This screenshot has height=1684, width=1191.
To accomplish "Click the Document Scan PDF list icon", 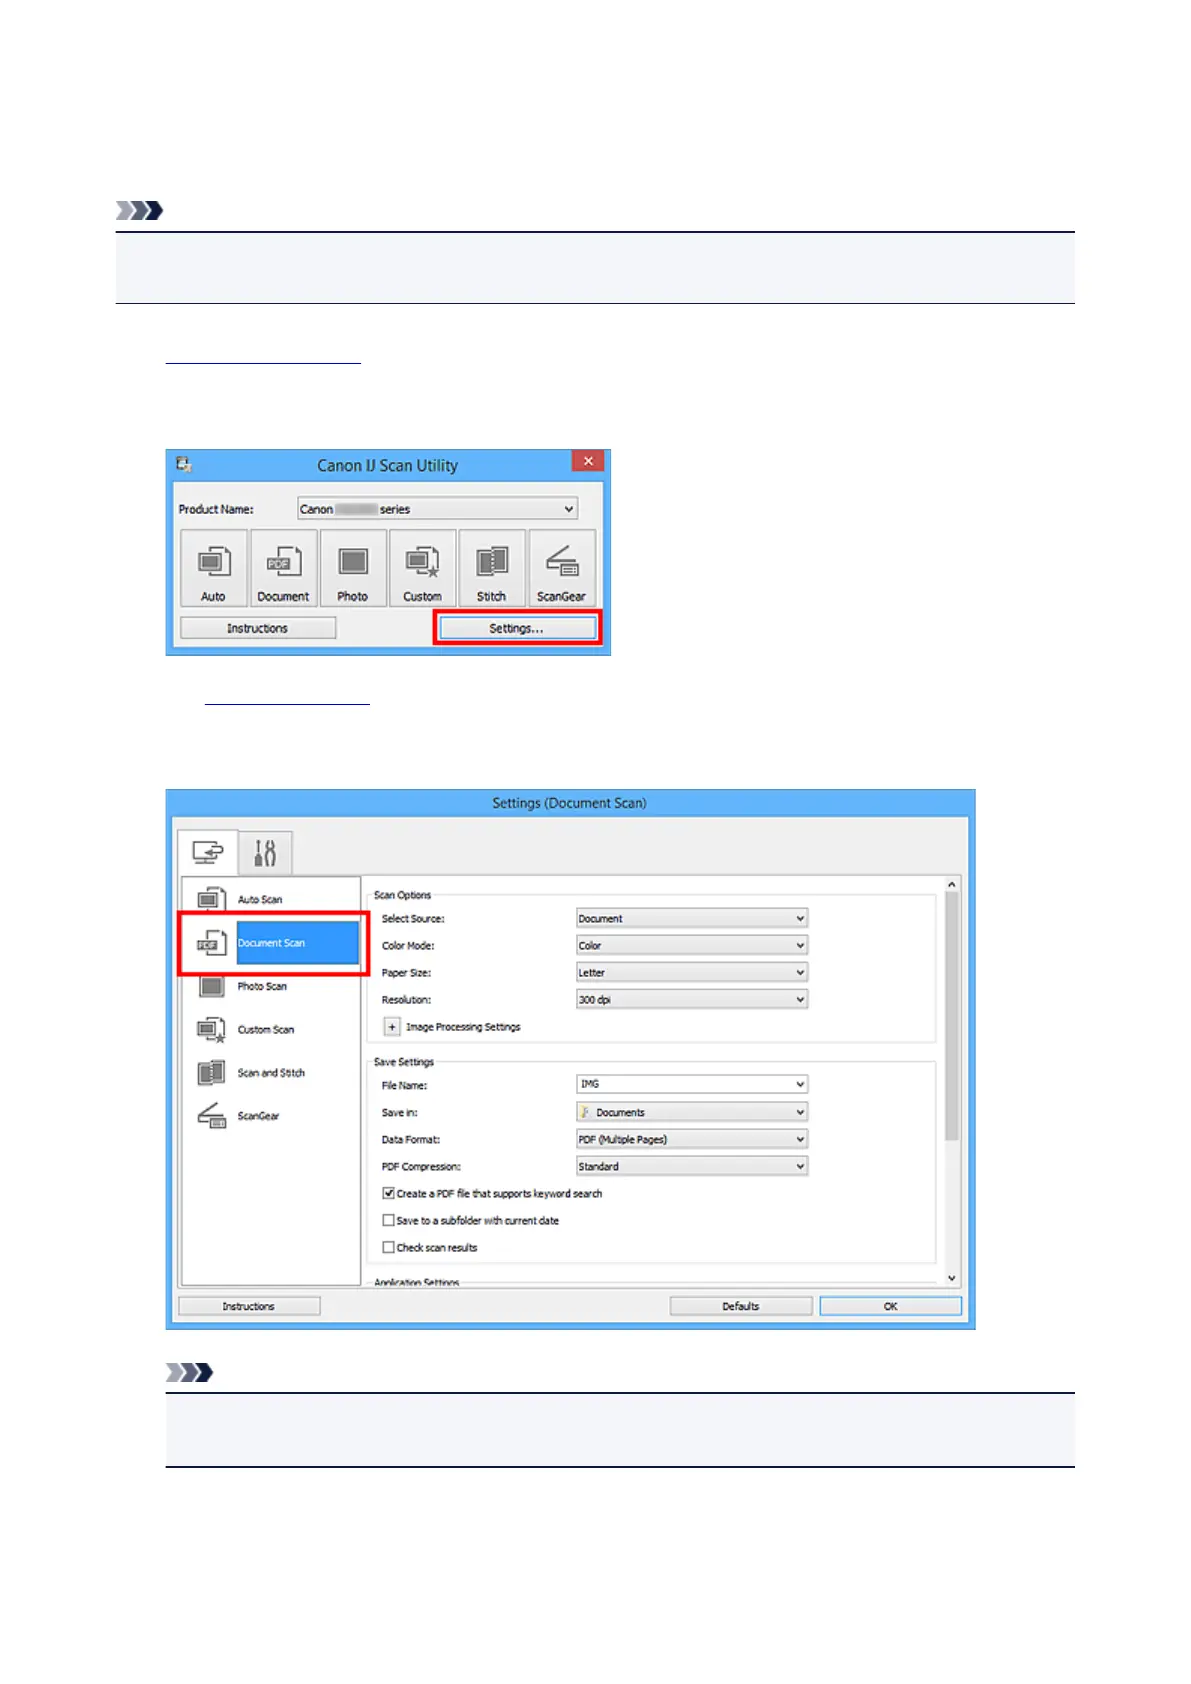I will pyautogui.click(x=211, y=943).
